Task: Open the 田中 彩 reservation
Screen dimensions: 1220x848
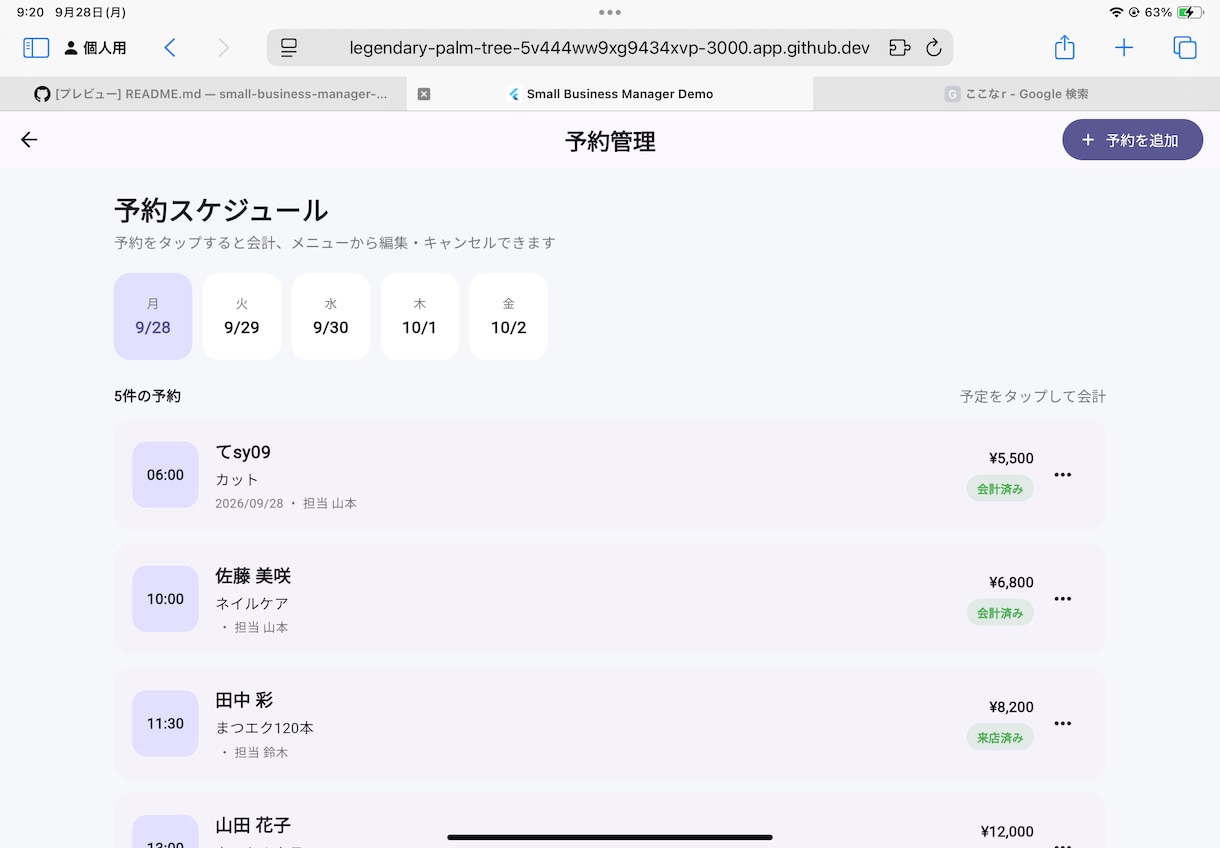Action: click(610, 723)
